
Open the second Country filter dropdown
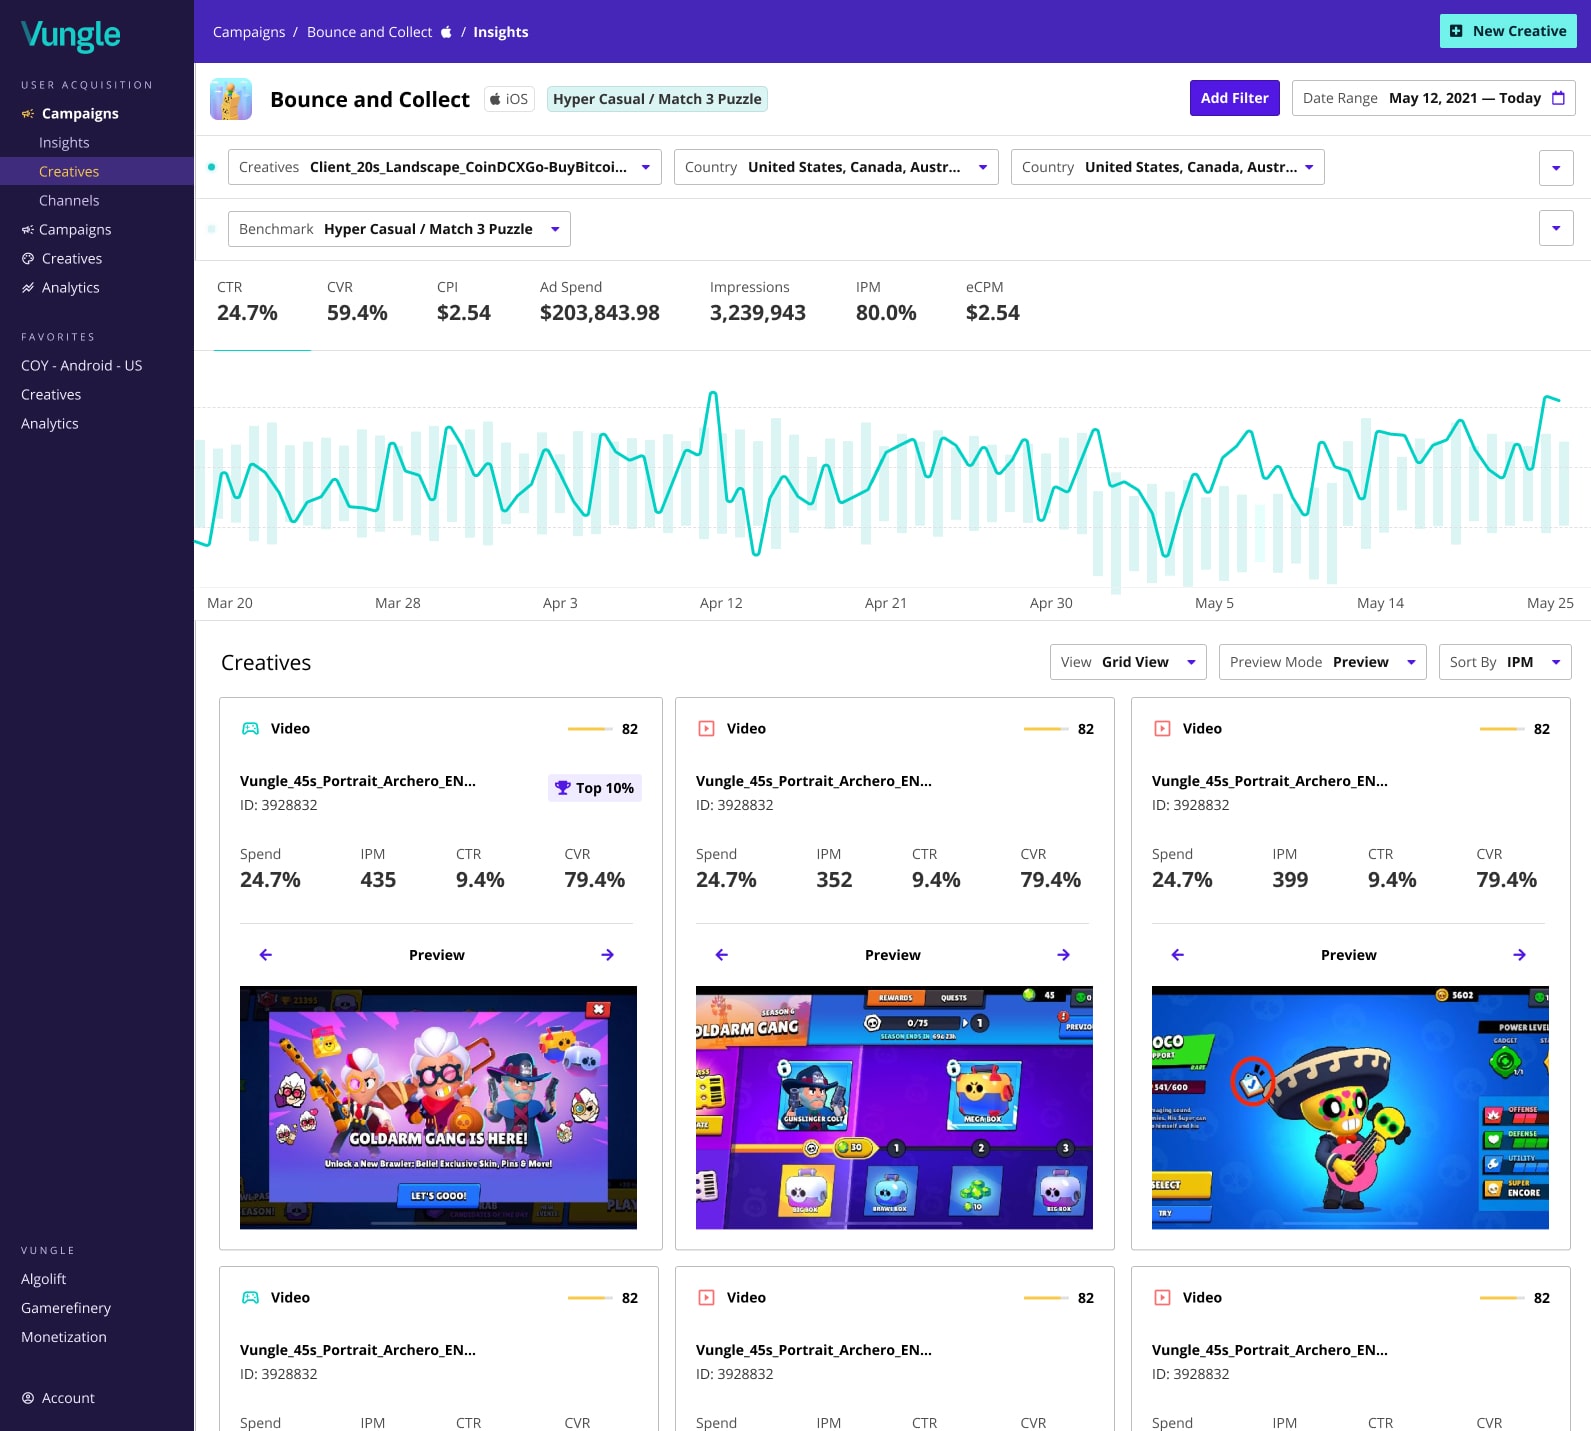click(x=1167, y=167)
